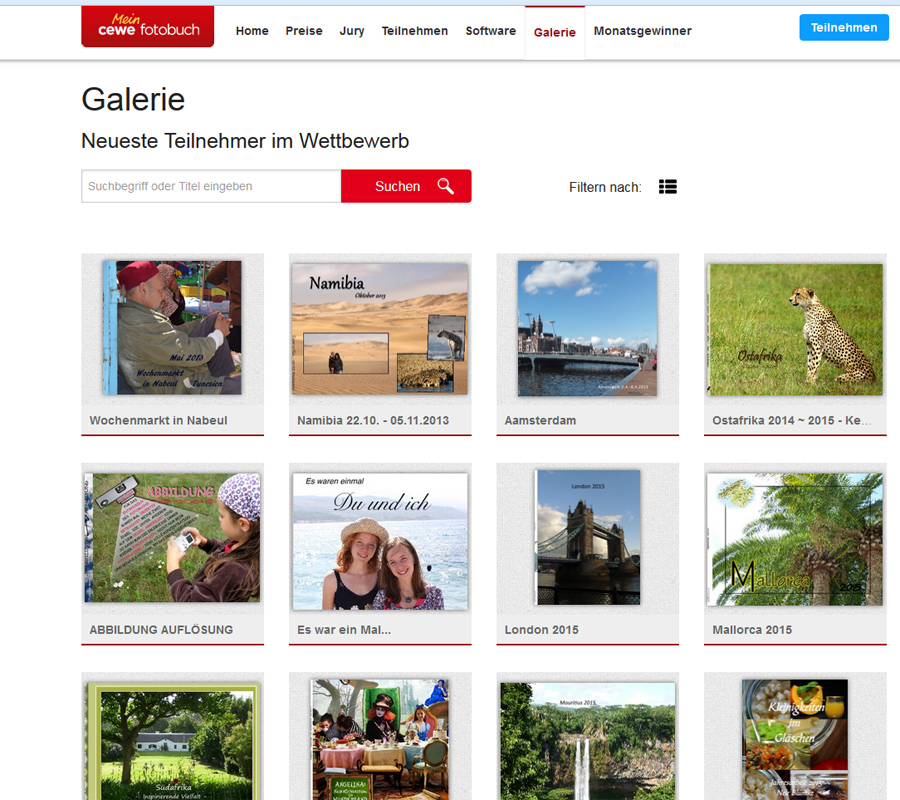
Task: Open the Kleinigkeiten im Gläschen thumbnail
Action: (795, 740)
